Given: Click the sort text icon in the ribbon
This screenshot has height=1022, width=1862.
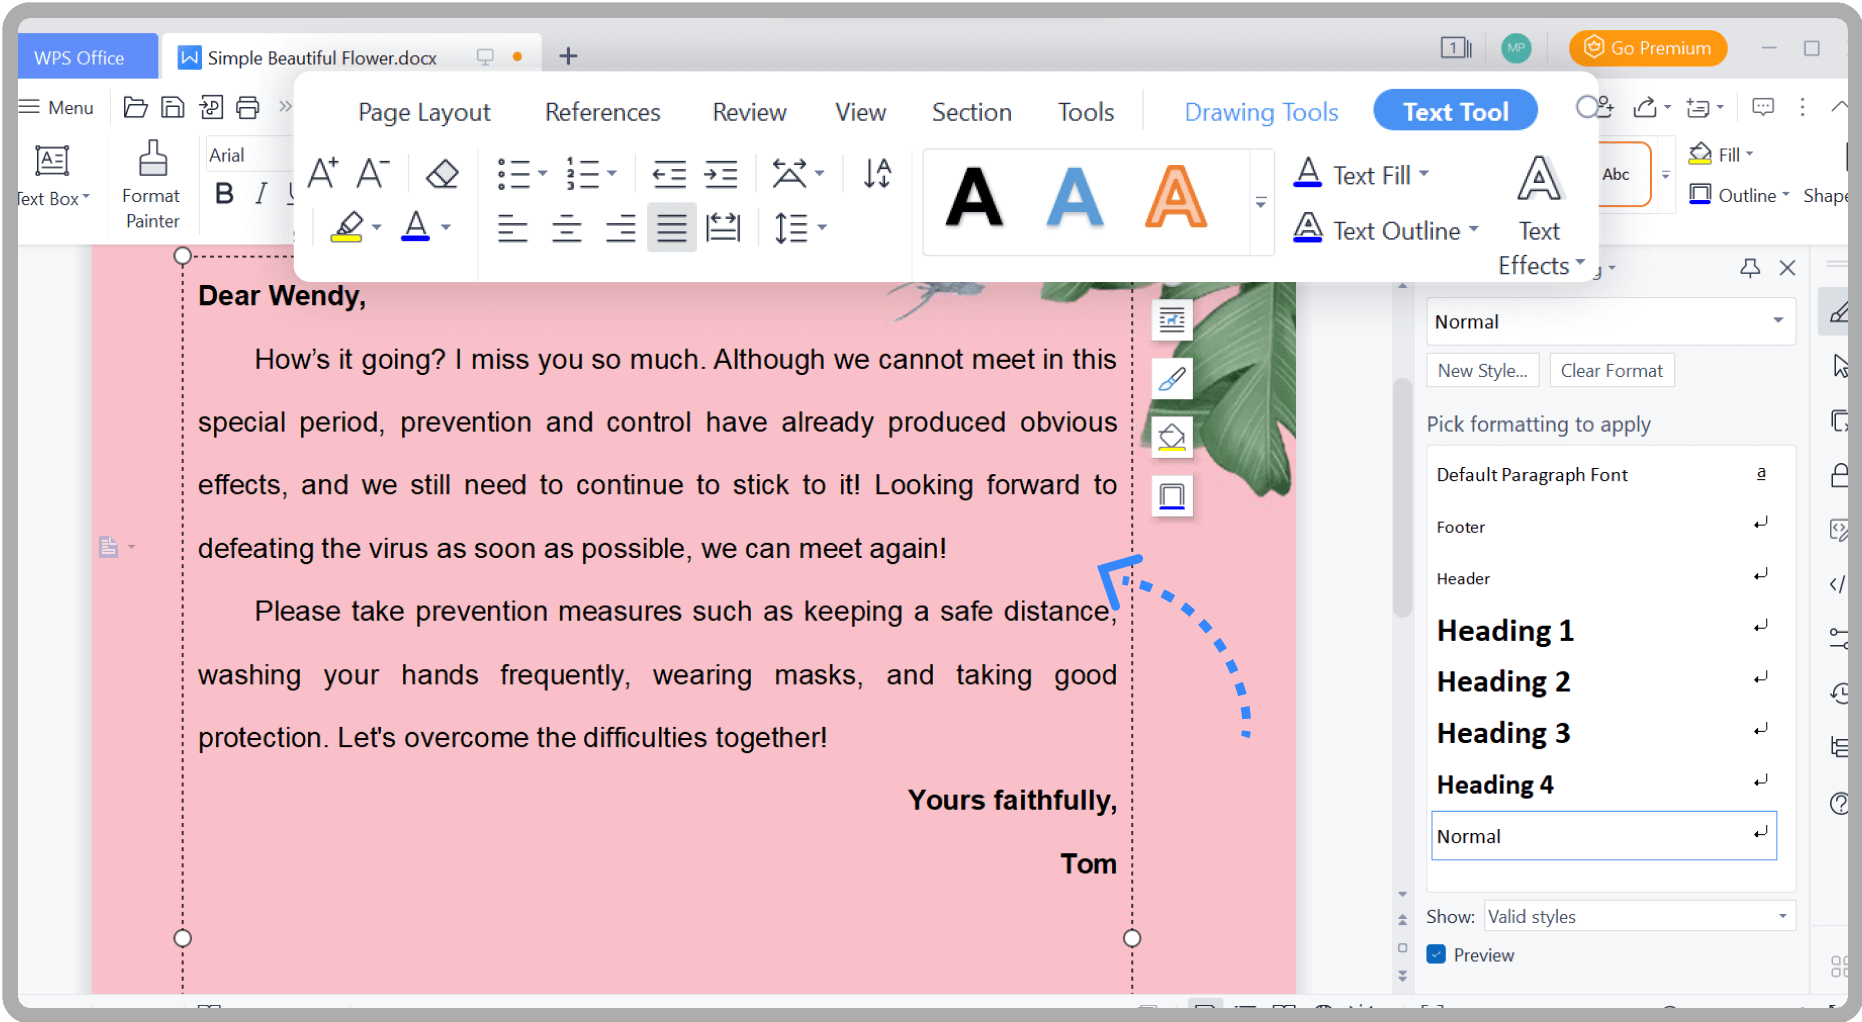Looking at the screenshot, I should [876, 172].
